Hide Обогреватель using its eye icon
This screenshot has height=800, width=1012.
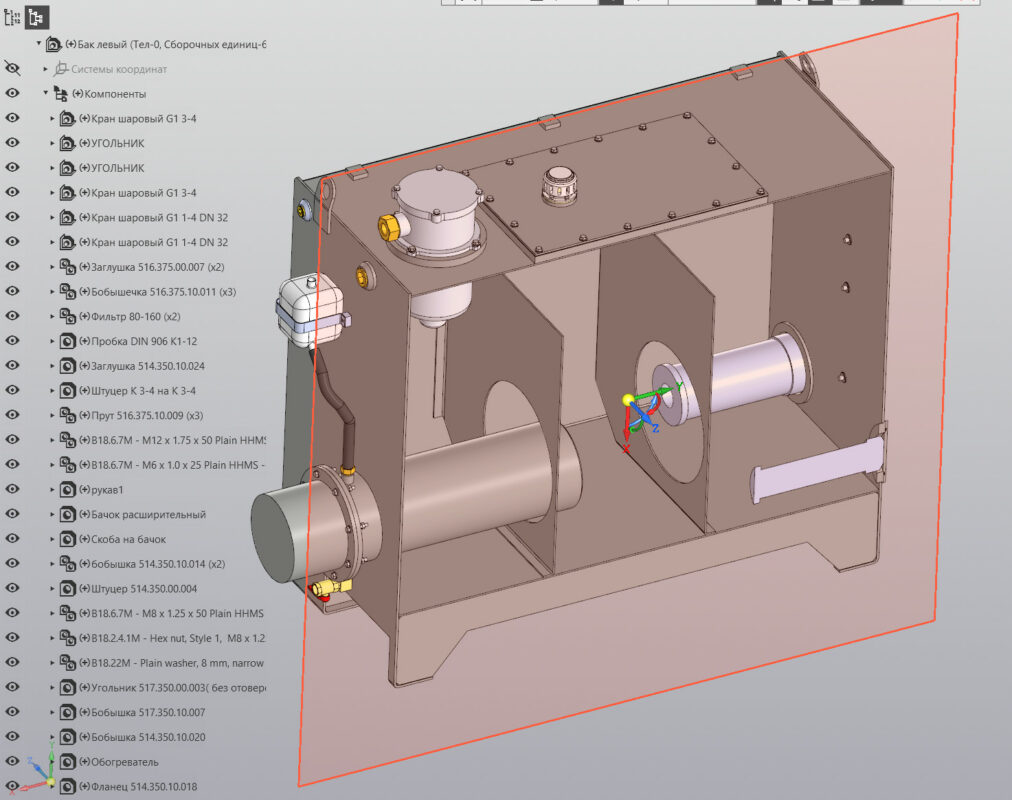[x=12, y=762]
